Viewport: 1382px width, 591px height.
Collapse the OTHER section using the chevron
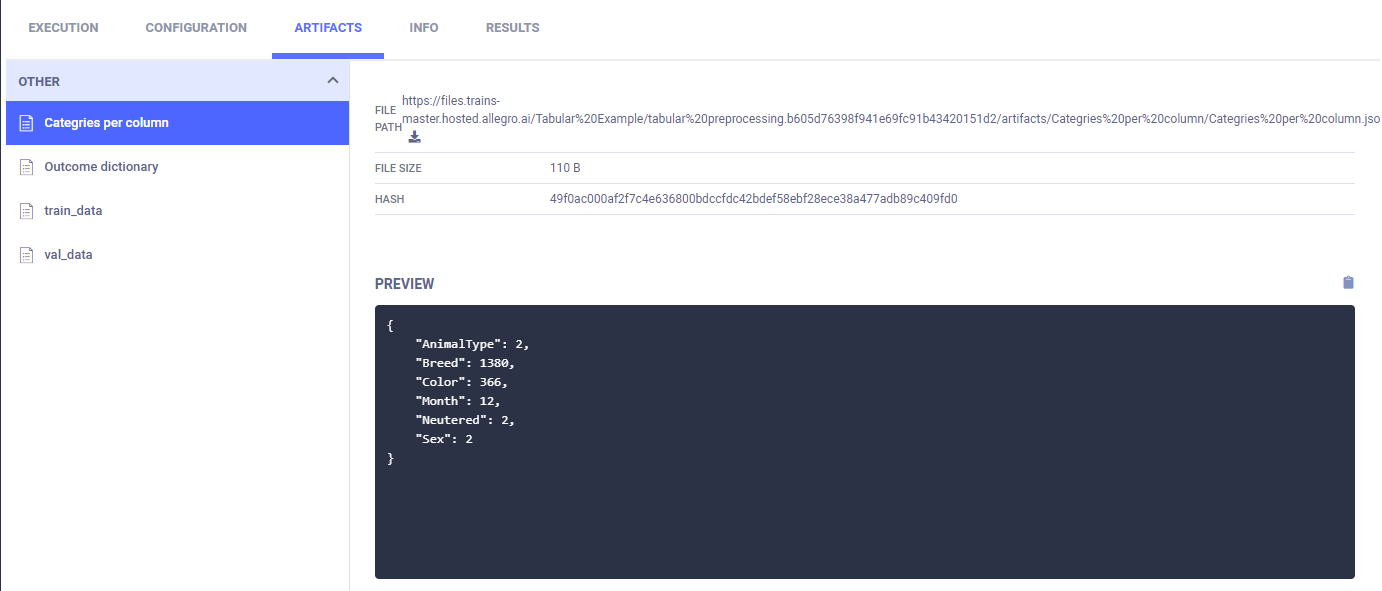coord(333,81)
